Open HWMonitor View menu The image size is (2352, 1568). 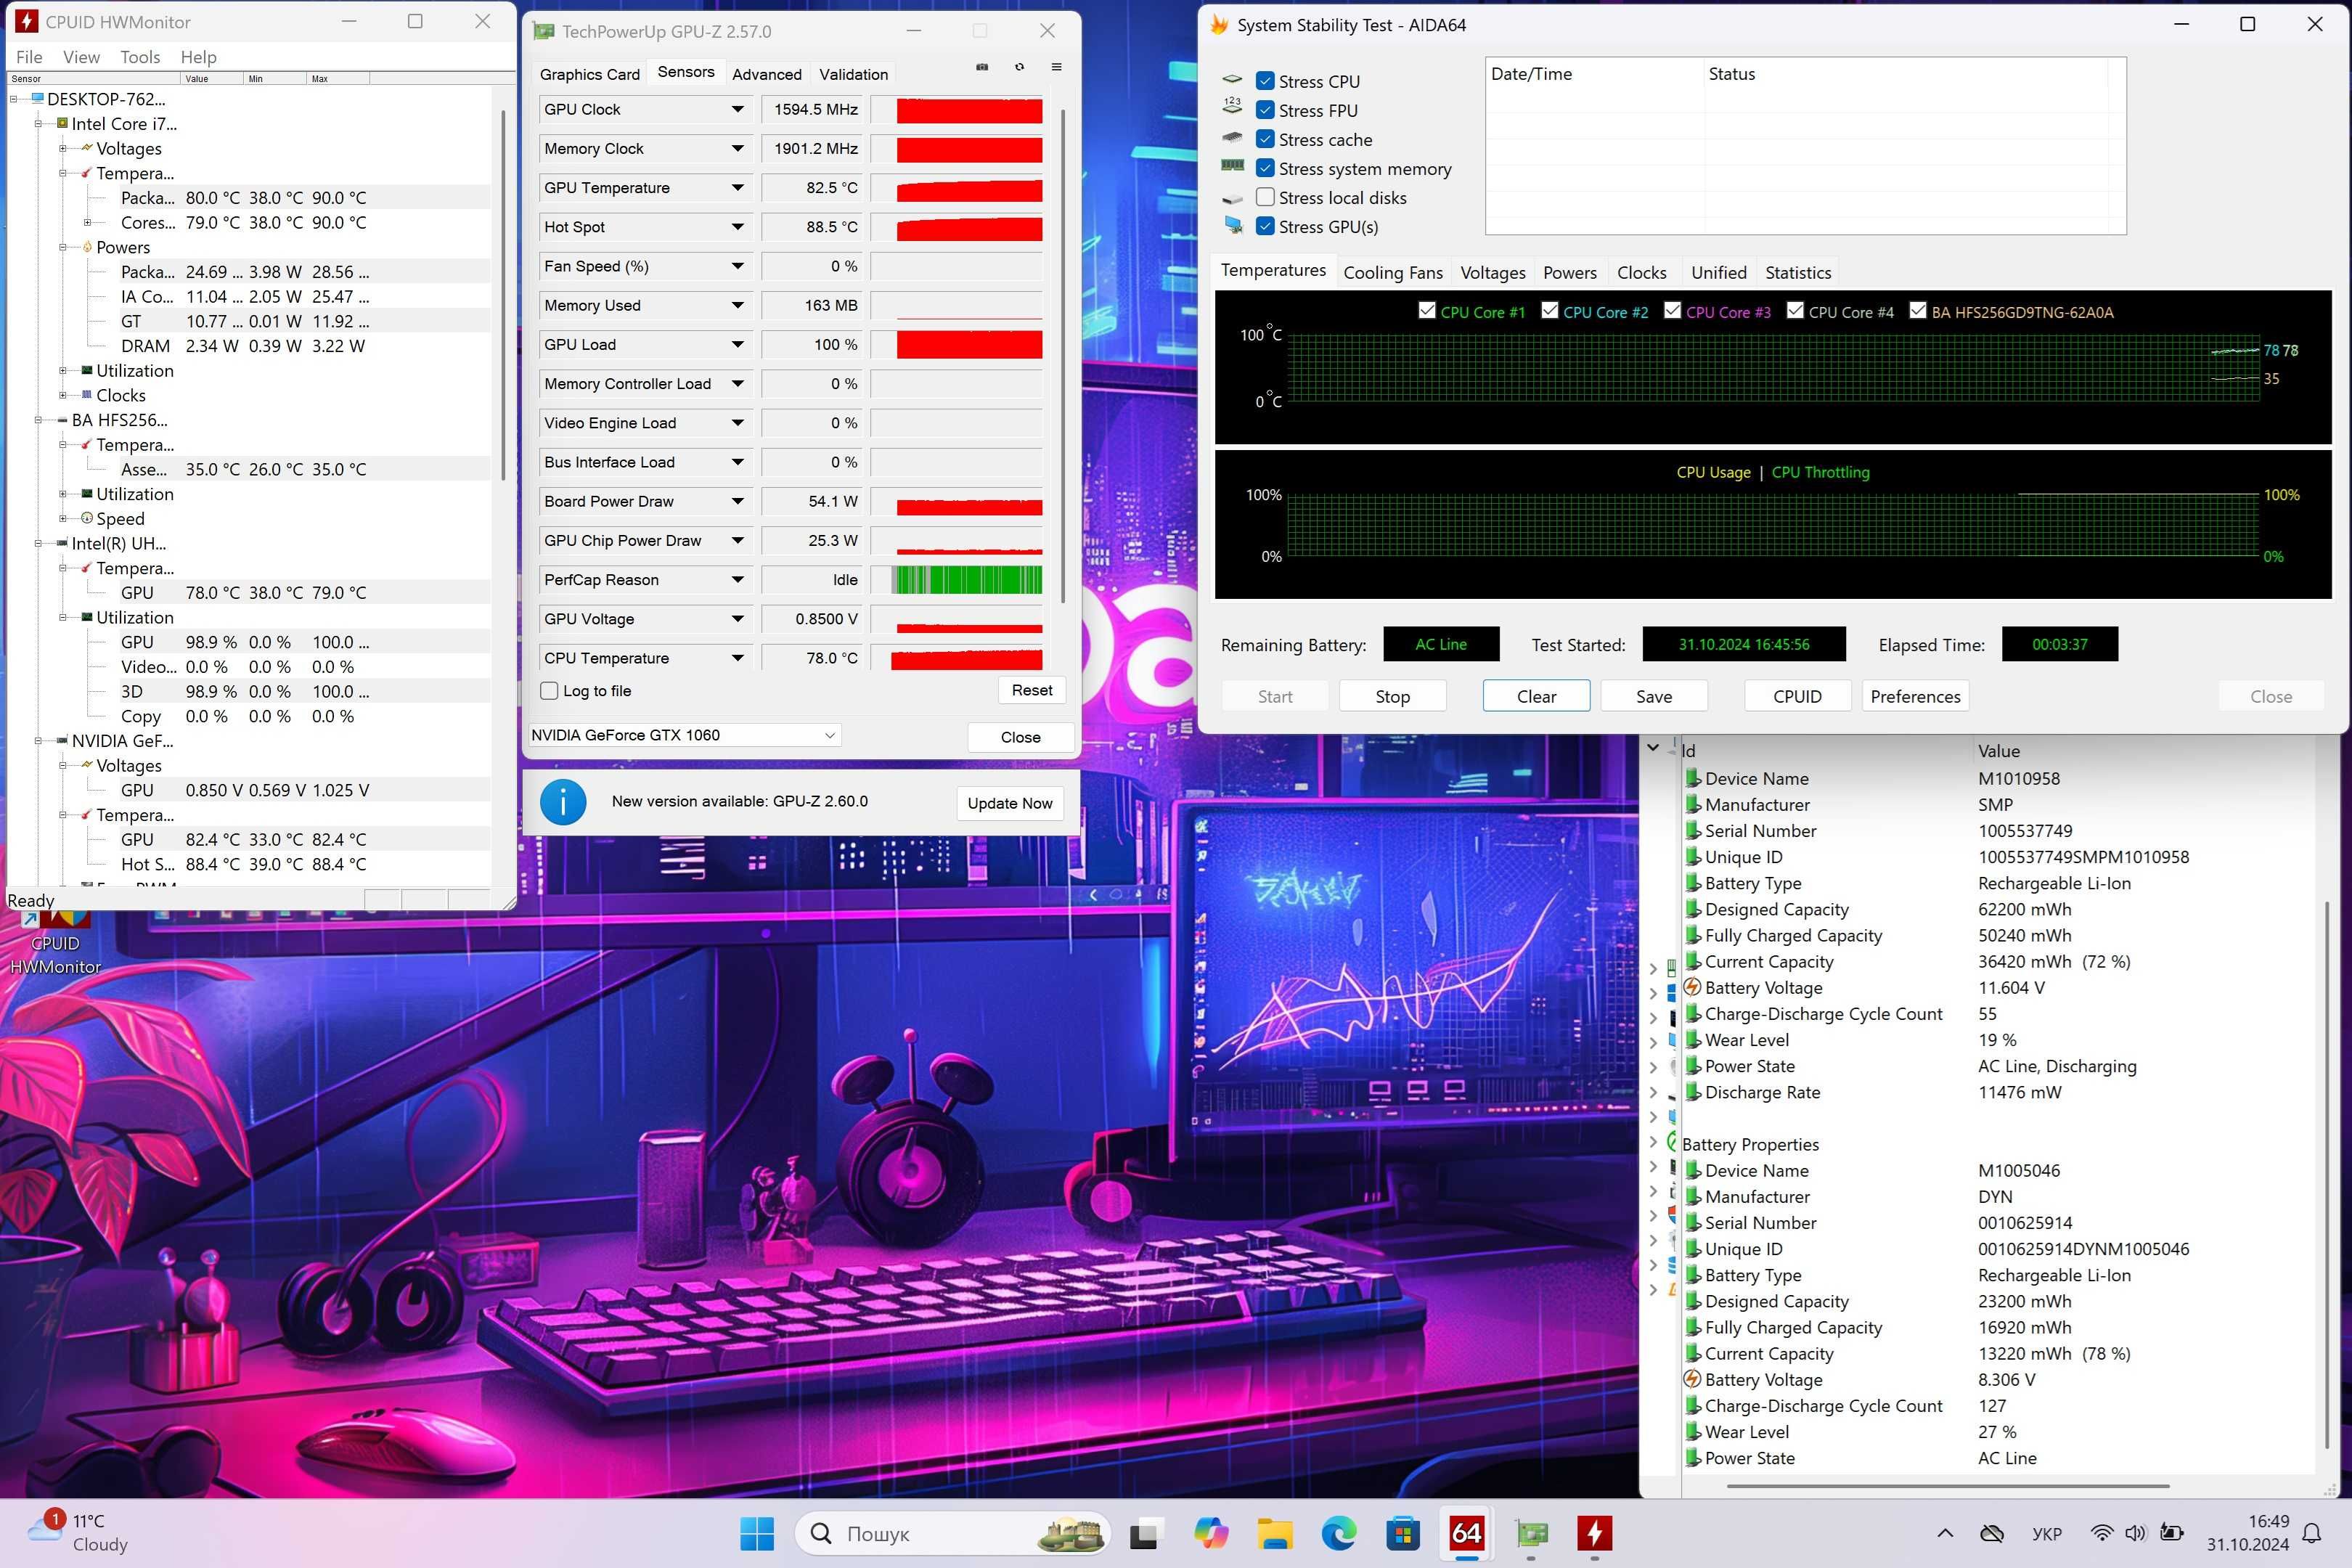click(x=81, y=57)
